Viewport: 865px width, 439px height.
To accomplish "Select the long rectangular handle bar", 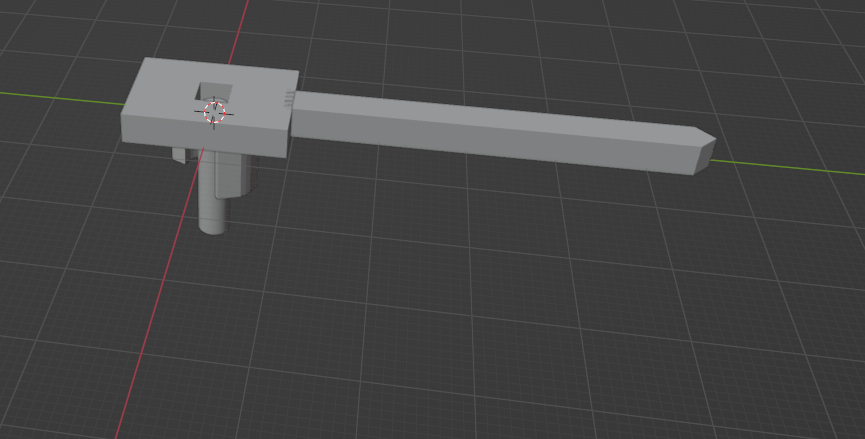I will pos(502,132).
